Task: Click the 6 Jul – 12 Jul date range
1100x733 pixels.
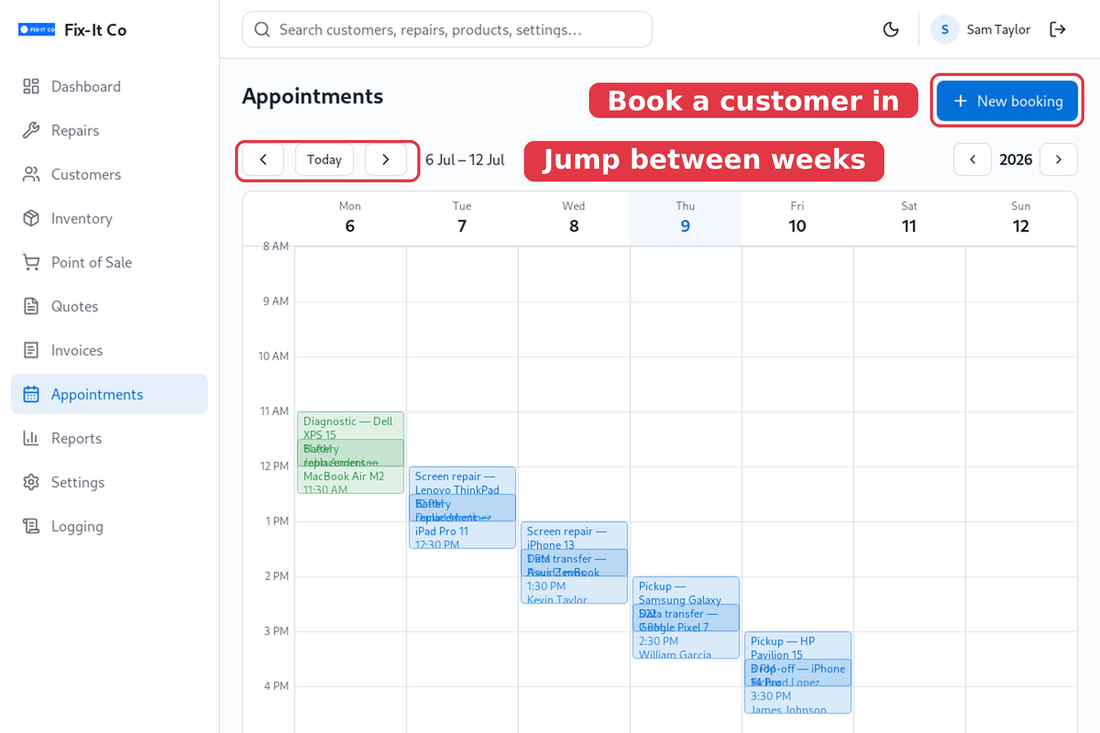Action: click(465, 160)
